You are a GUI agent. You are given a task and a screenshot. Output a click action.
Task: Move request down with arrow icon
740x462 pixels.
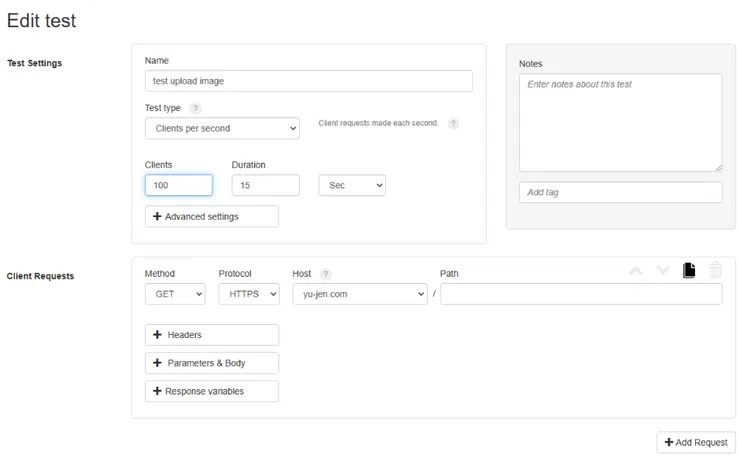coord(662,270)
